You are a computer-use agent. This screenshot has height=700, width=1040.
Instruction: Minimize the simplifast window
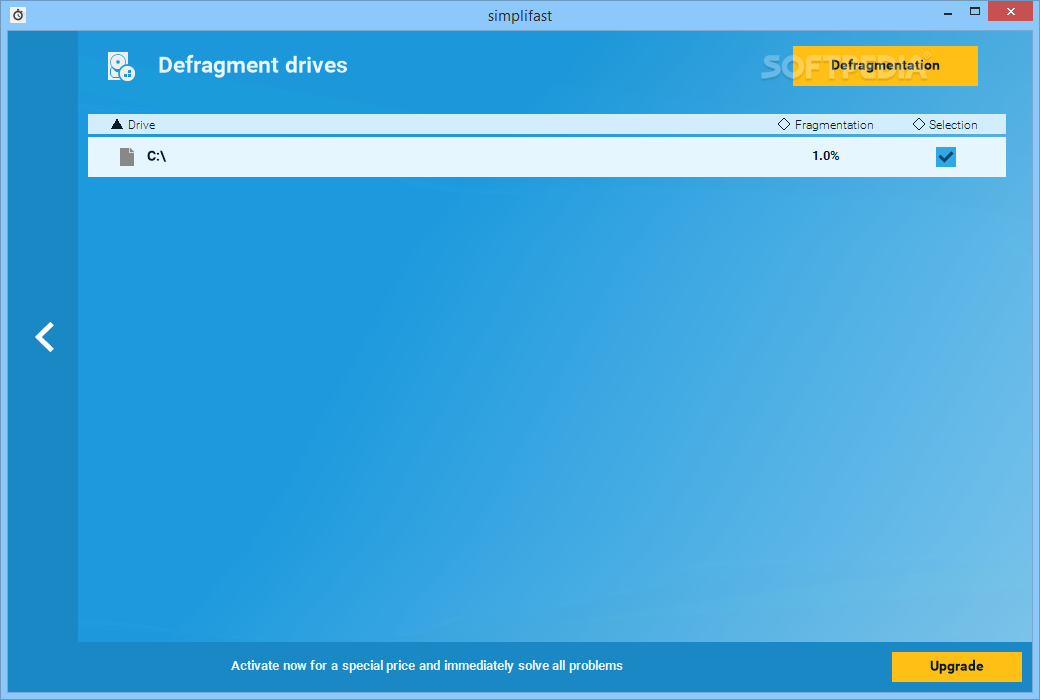[948, 12]
